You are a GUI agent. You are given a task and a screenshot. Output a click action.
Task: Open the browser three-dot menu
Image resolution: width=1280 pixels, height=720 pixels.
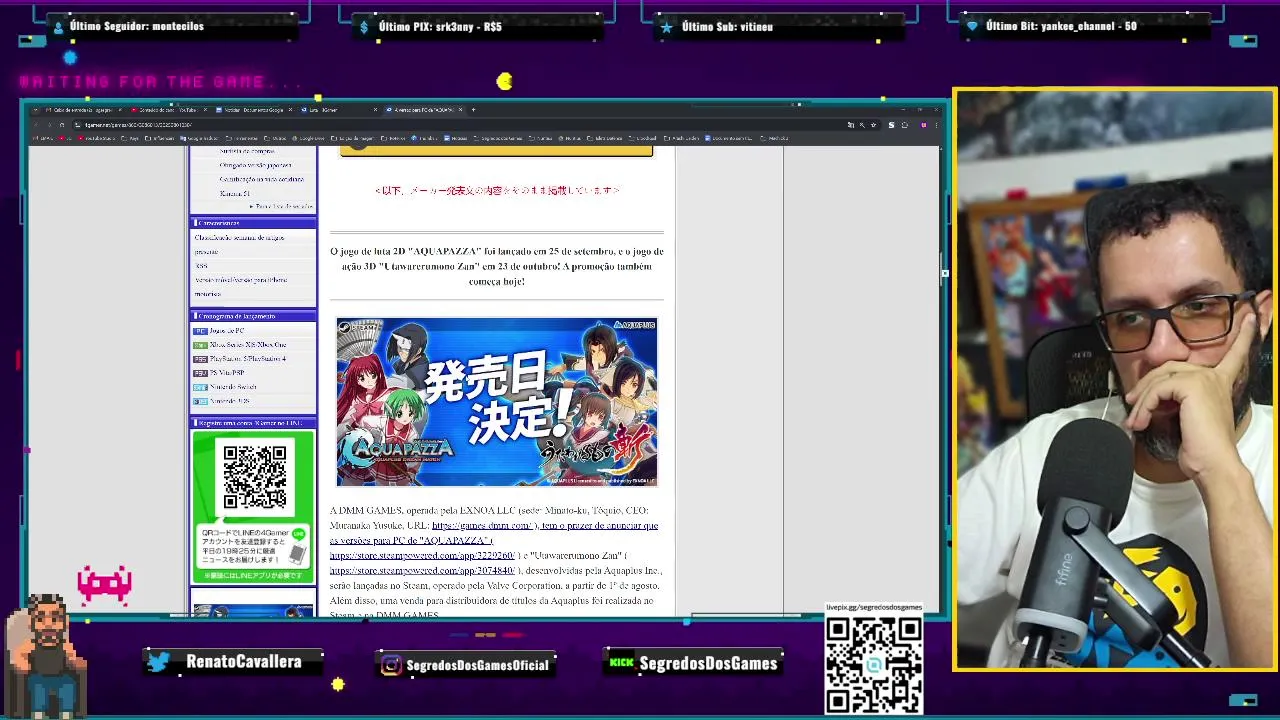click(937, 125)
